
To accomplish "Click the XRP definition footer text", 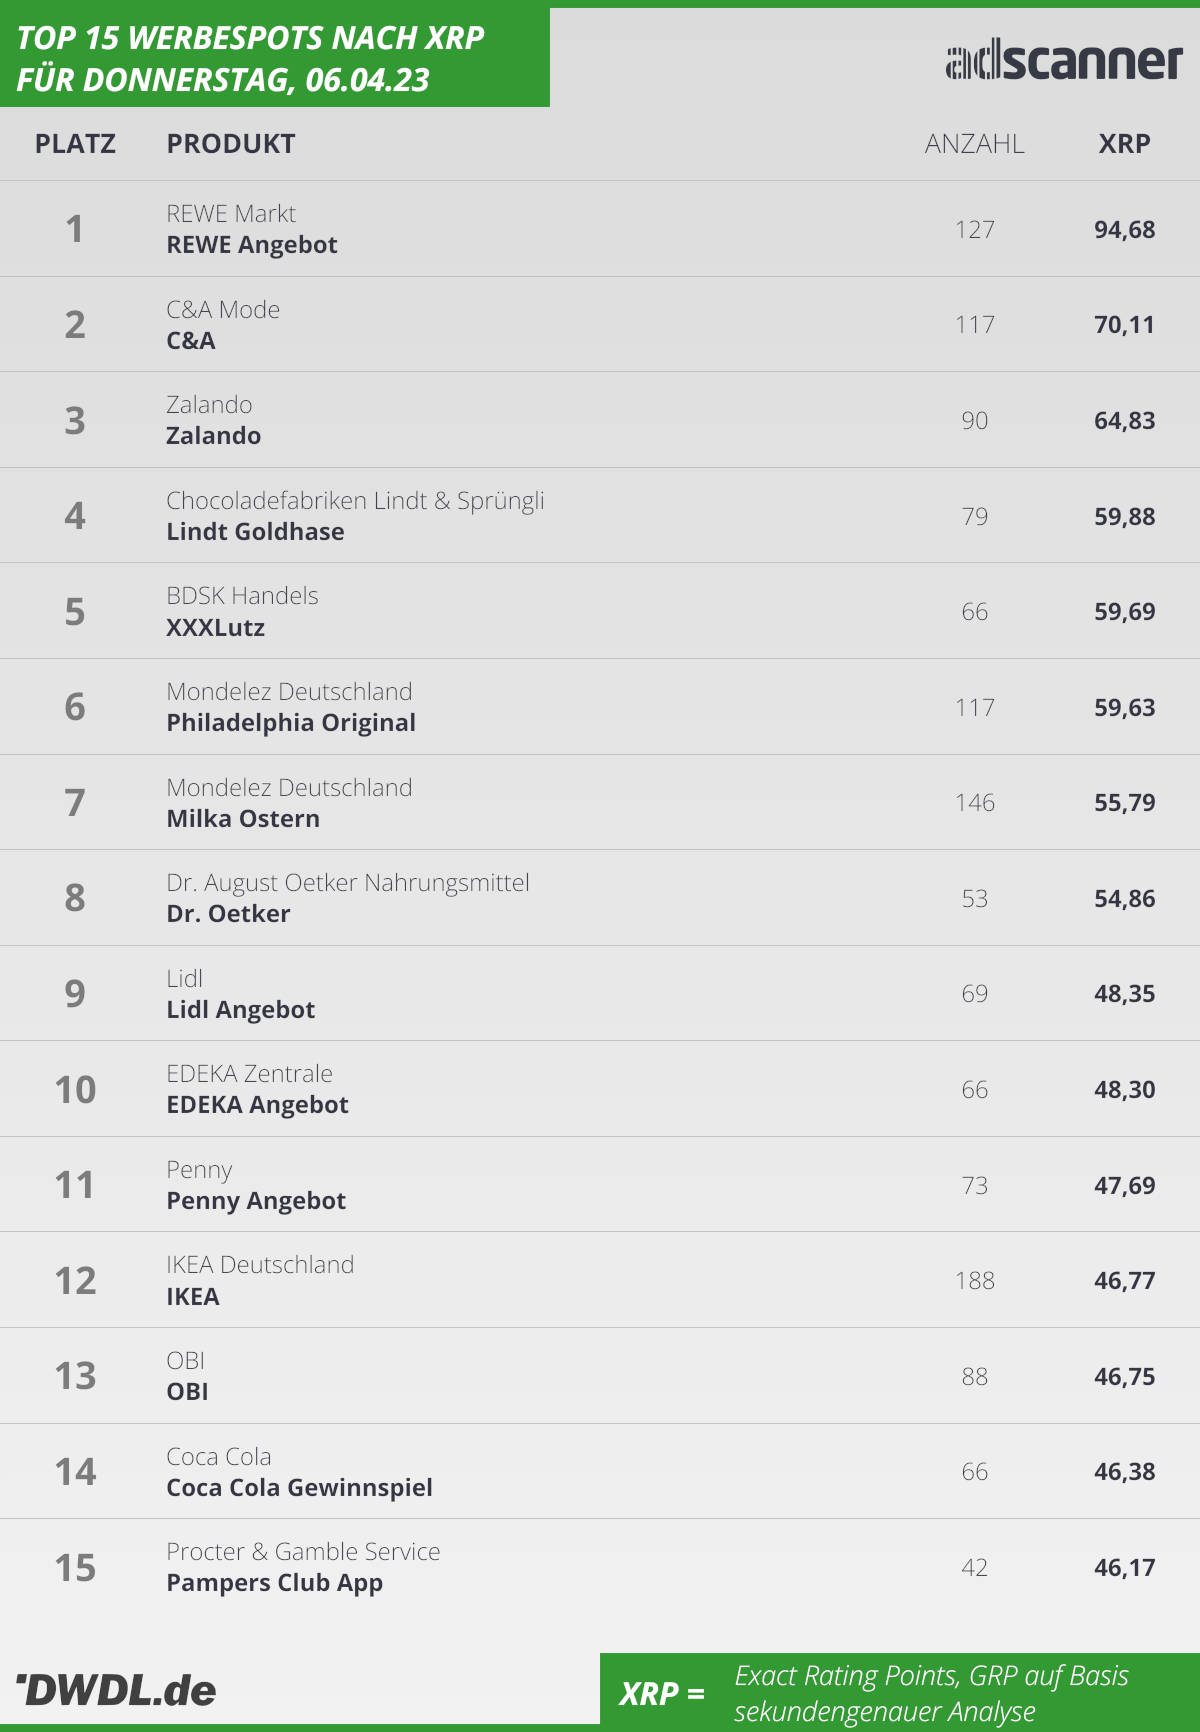I will pyautogui.click(x=931, y=1693).
